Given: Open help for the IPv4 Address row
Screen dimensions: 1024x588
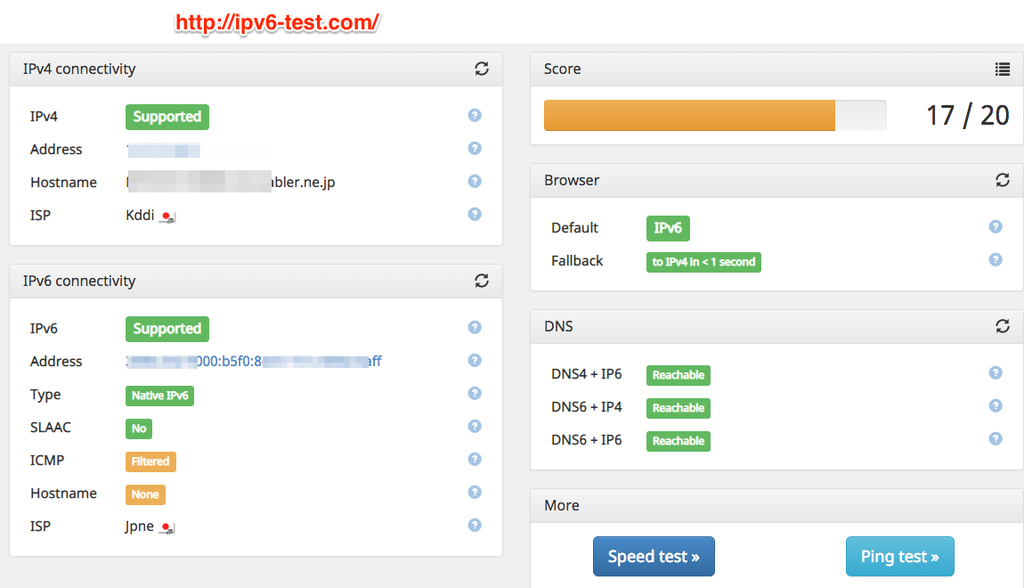Looking at the screenshot, I should (475, 148).
